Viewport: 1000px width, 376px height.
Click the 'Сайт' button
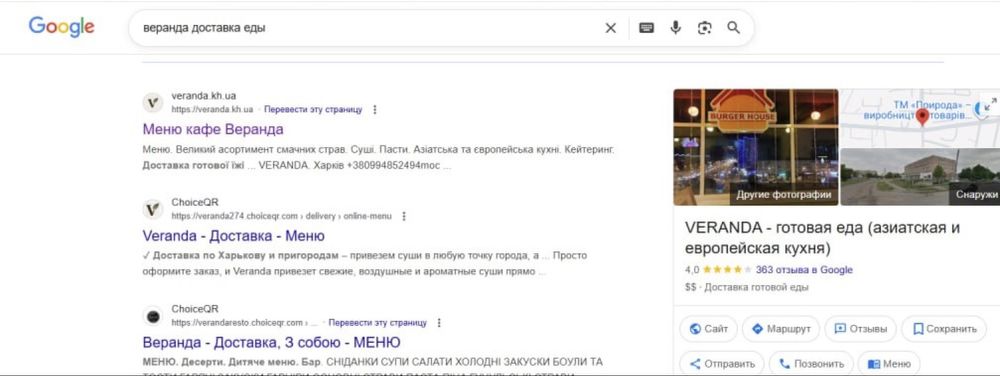[708, 329]
